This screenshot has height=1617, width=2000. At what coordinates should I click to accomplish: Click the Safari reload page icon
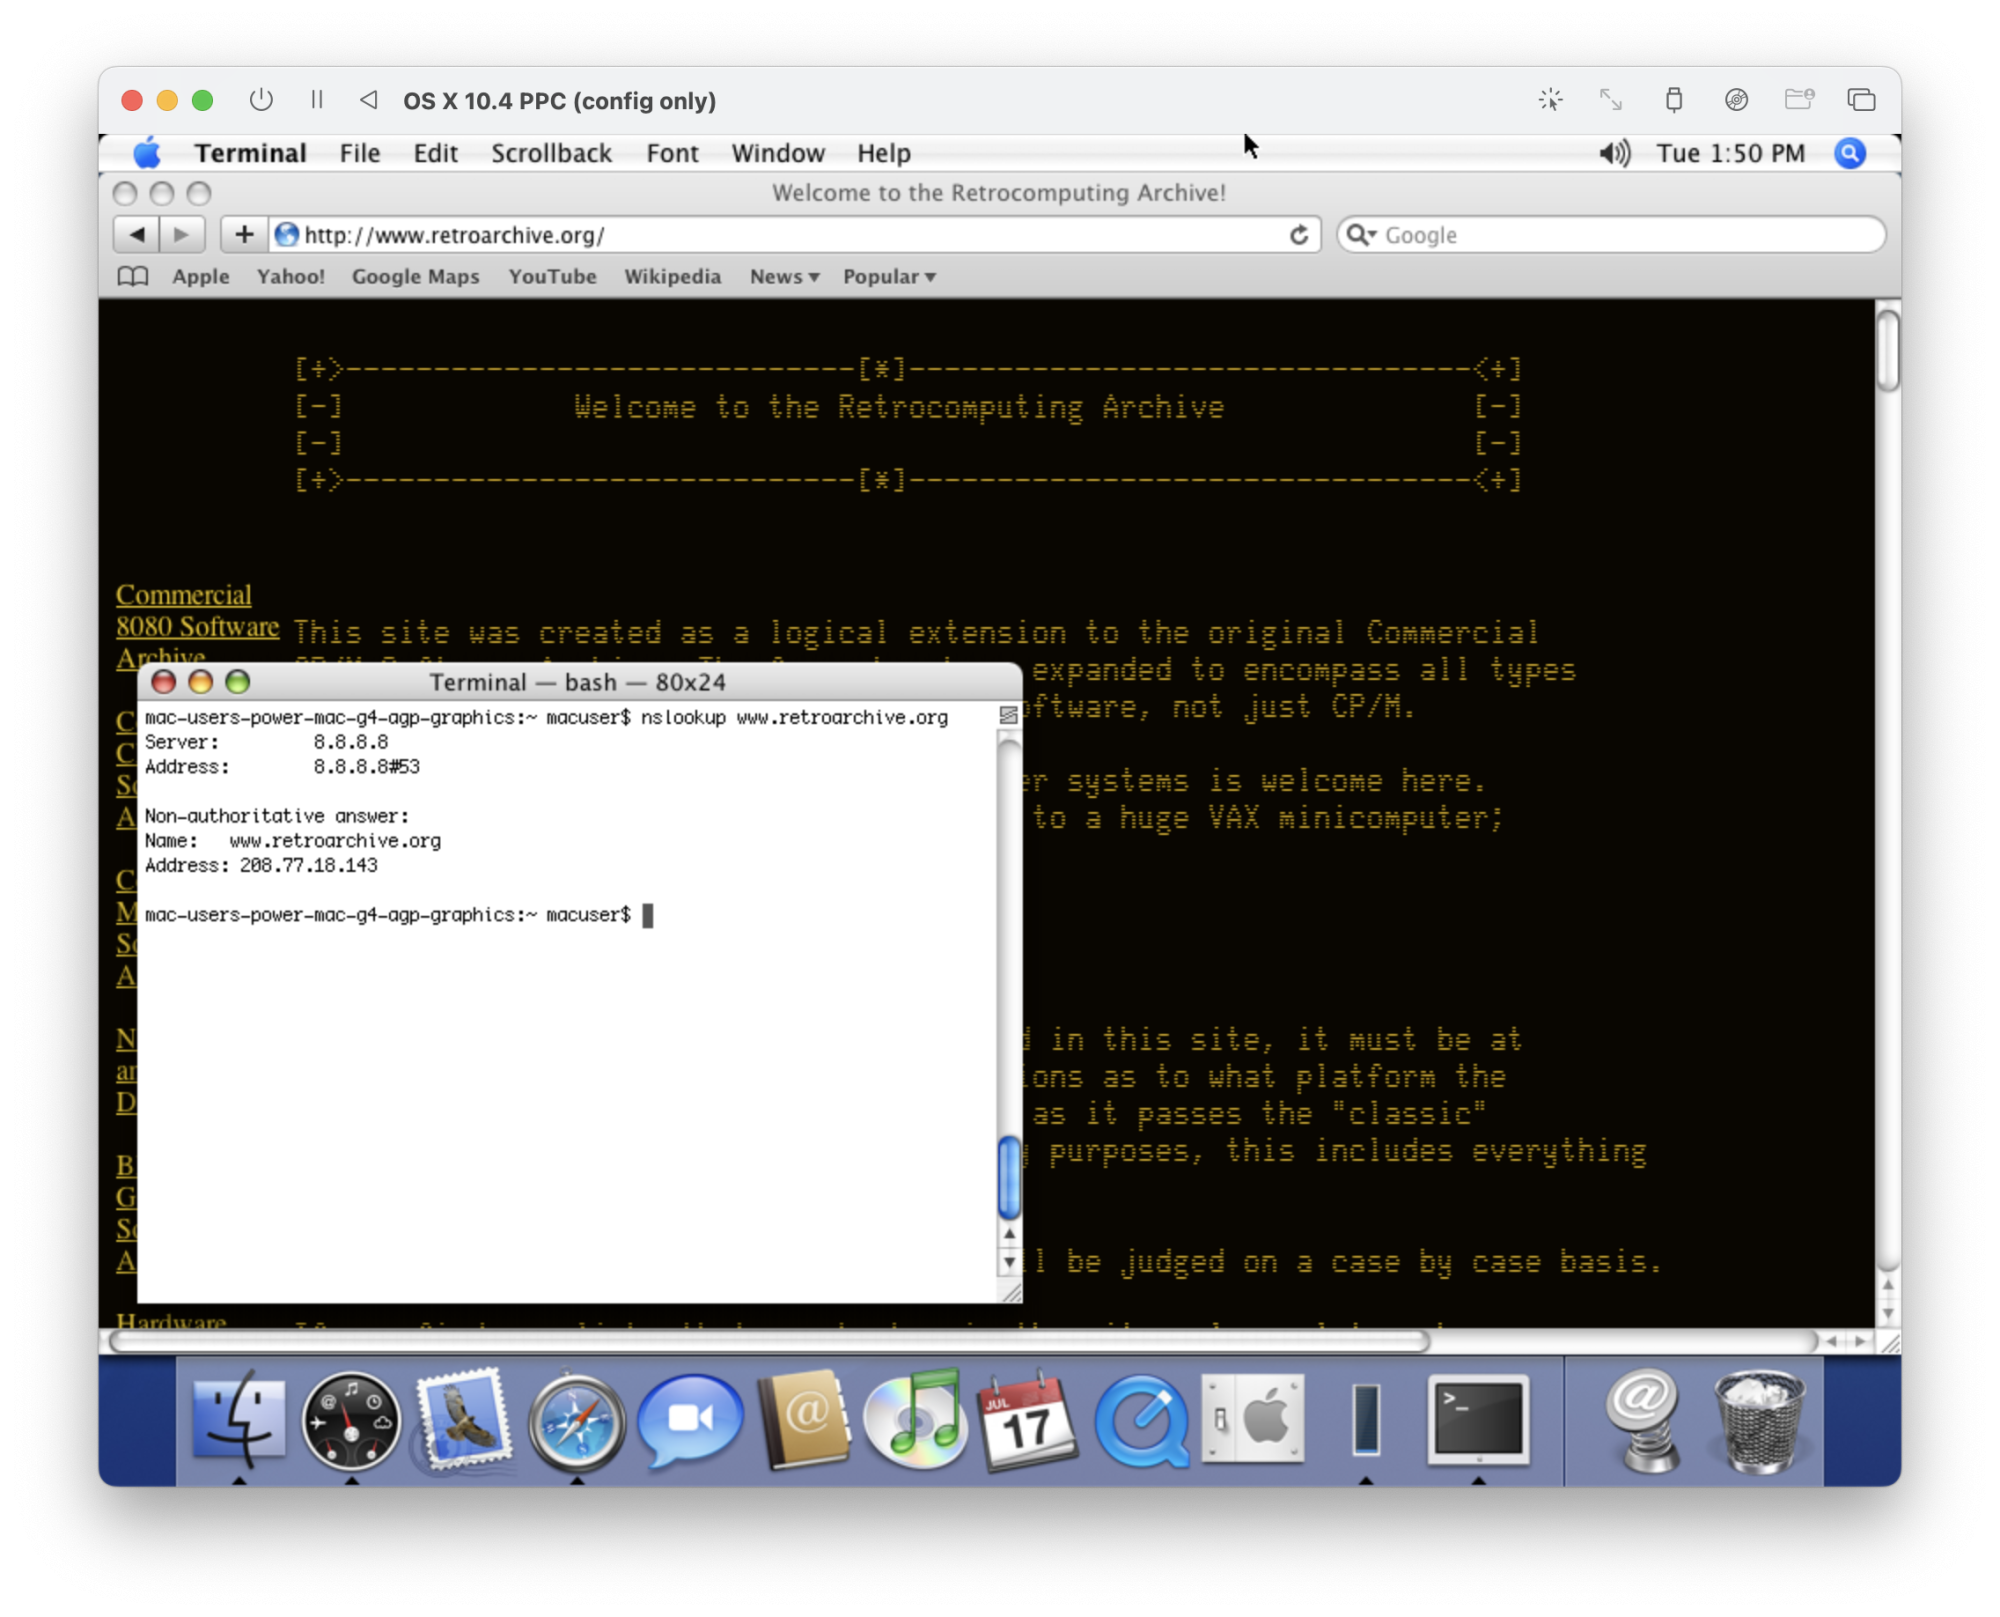[x=1298, y=235]
